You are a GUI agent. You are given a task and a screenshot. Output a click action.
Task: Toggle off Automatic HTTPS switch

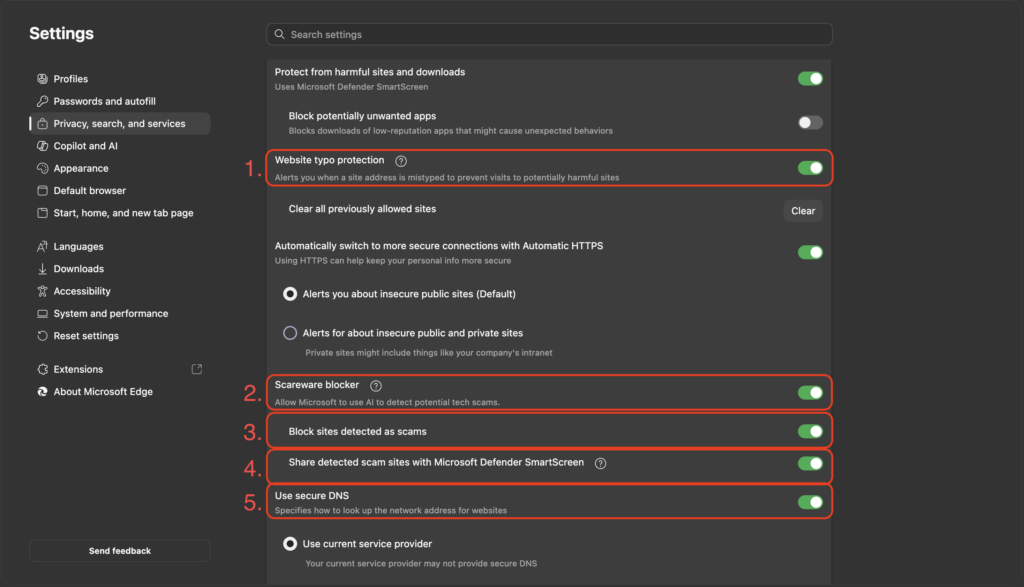coord(810,252)
